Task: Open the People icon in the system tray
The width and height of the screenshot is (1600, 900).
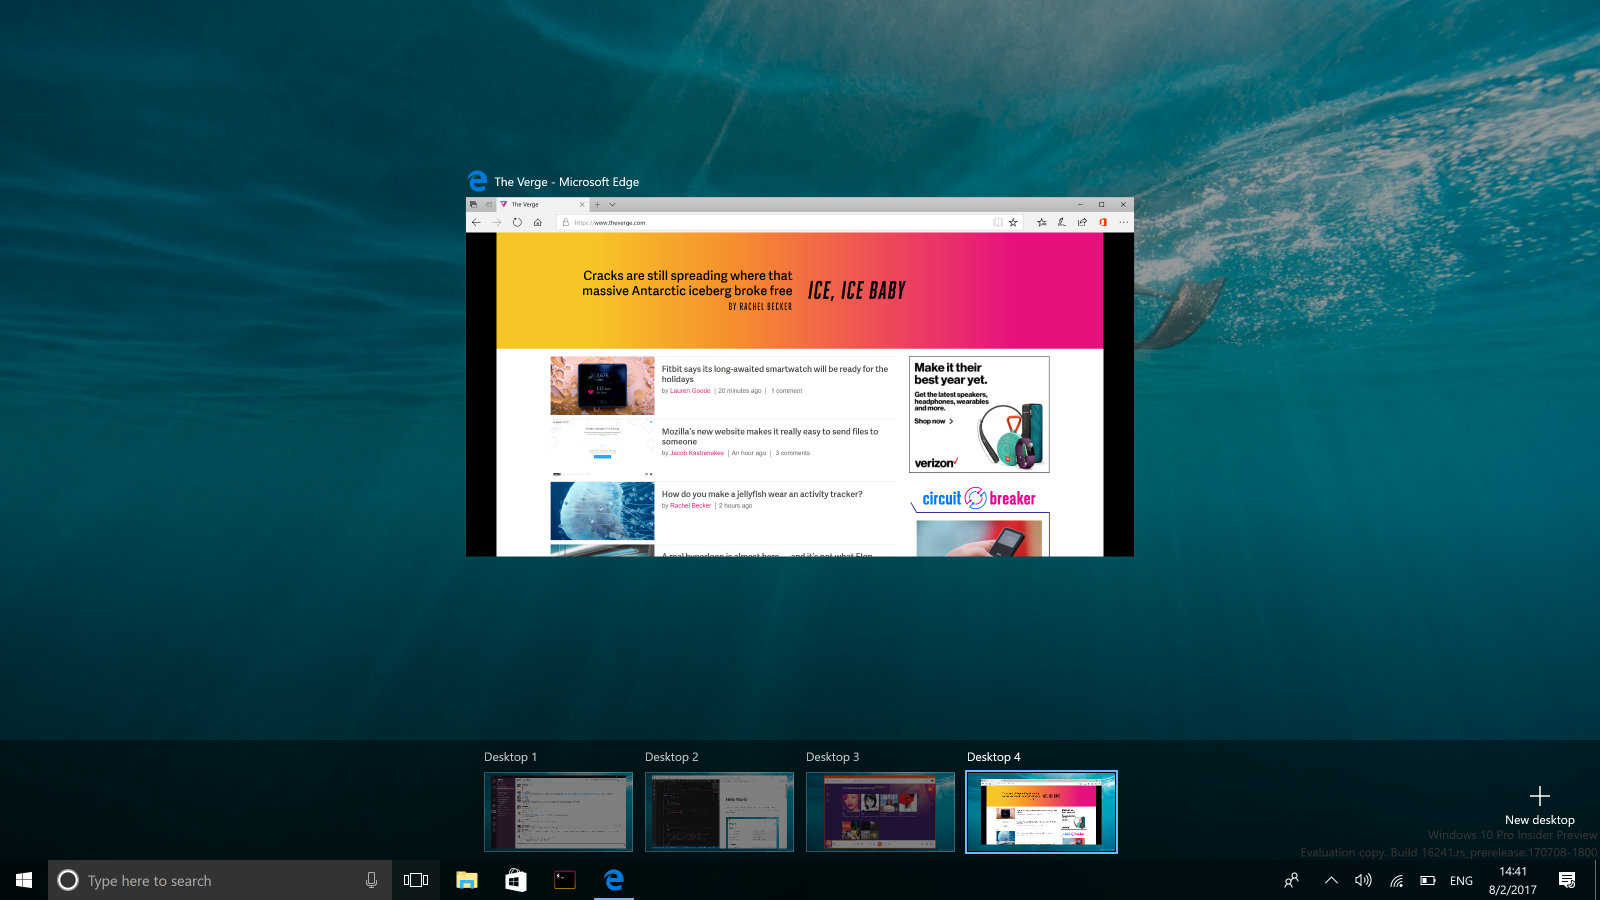Action: 1292,880
